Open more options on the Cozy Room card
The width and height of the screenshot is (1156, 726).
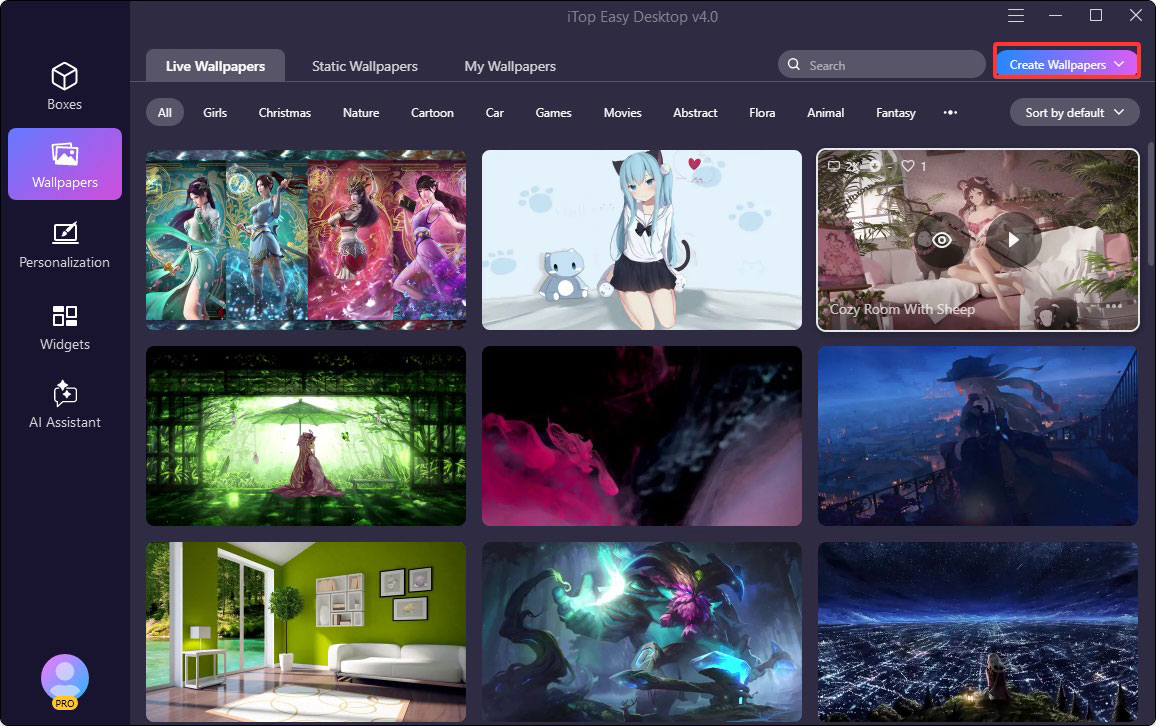click(x=1114, y=307)
